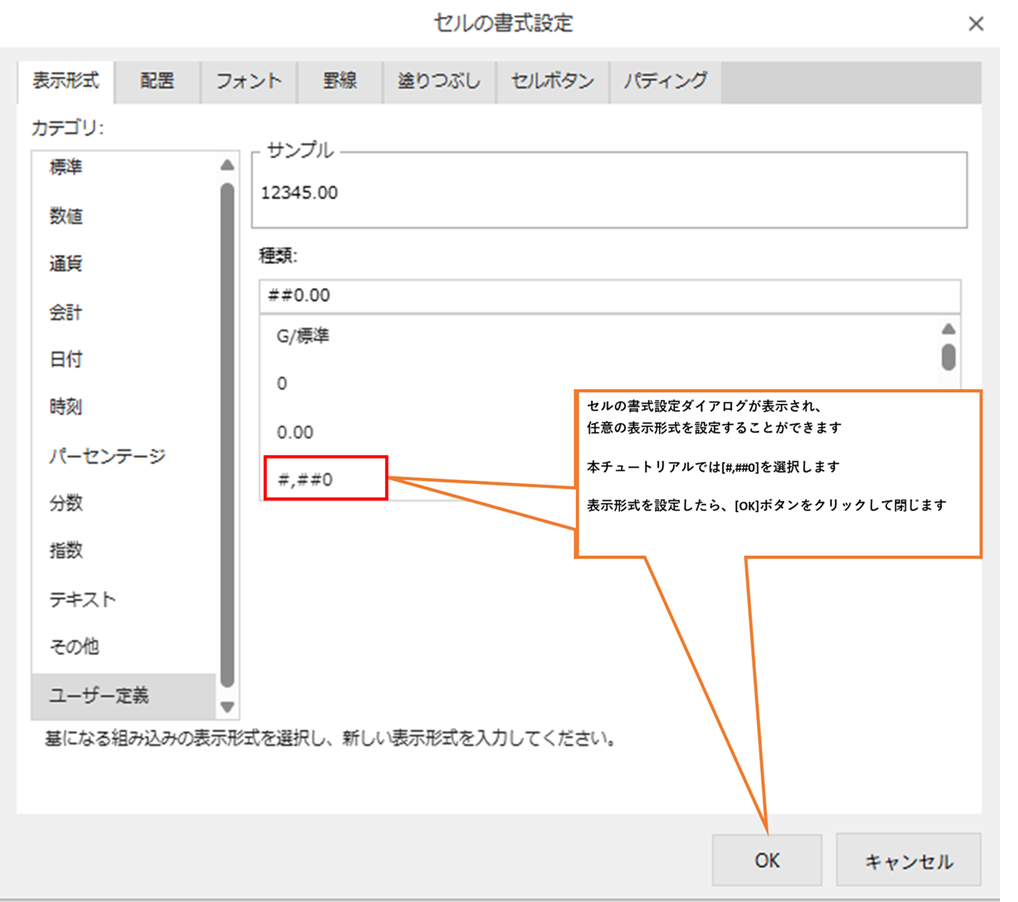Go to the 塗りつぶし tab
Viewport: 1018px width, 902px height.
pos(440,82)
